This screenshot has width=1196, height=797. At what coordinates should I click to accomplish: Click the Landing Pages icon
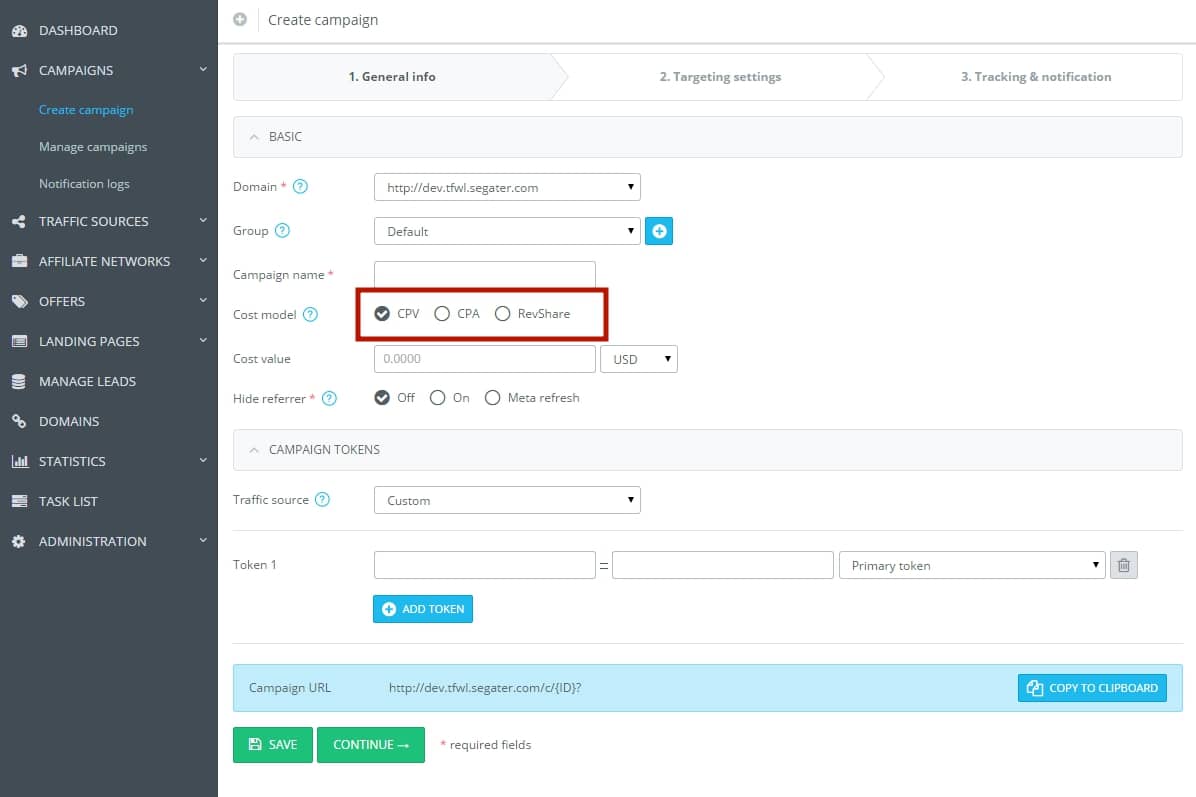pyautogui.click(x=19, y=341)
